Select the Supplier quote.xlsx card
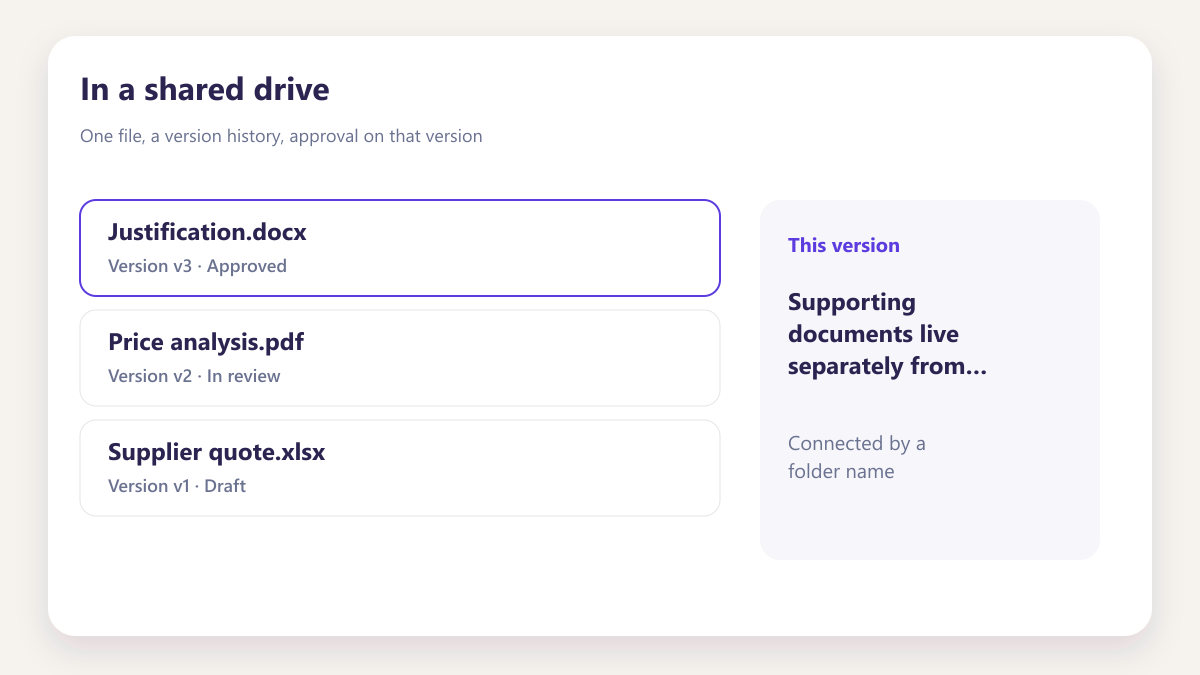Image resolution: width=1200 pixels, height=675 pixels. click(400, 468)
